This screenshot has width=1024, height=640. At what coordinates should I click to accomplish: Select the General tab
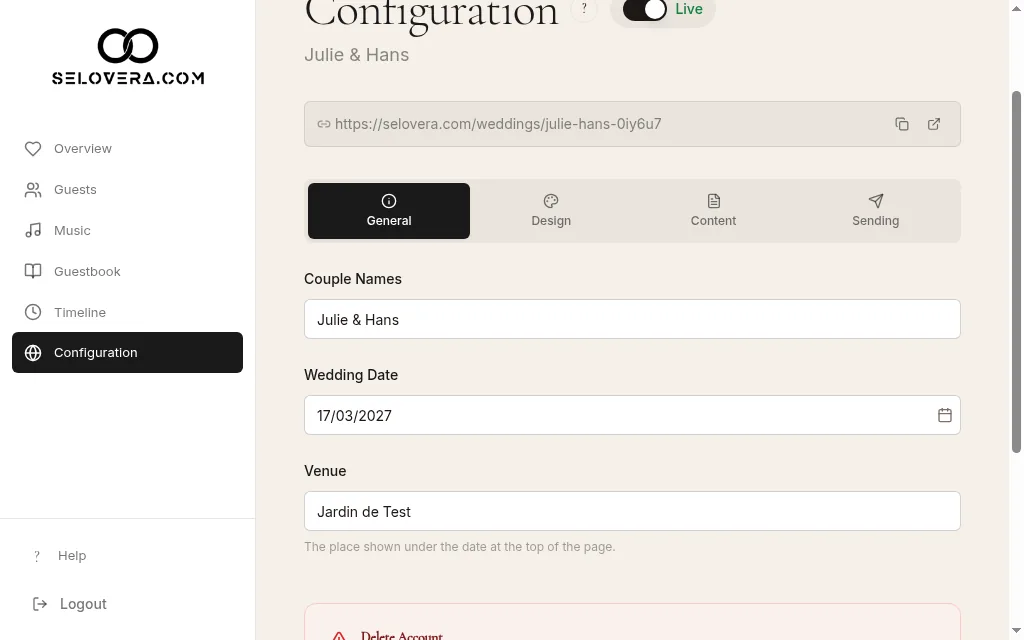pyautogui.click(x=389, y=211)
